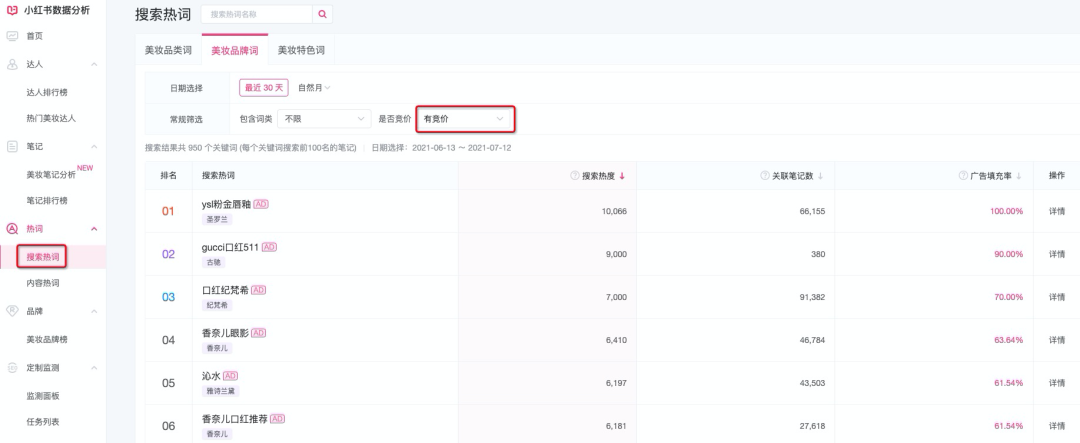Click 详情 for 口红纪梵希 row
The image size is (1080, 443).
pyautogui.click(x=1057, y=297)
